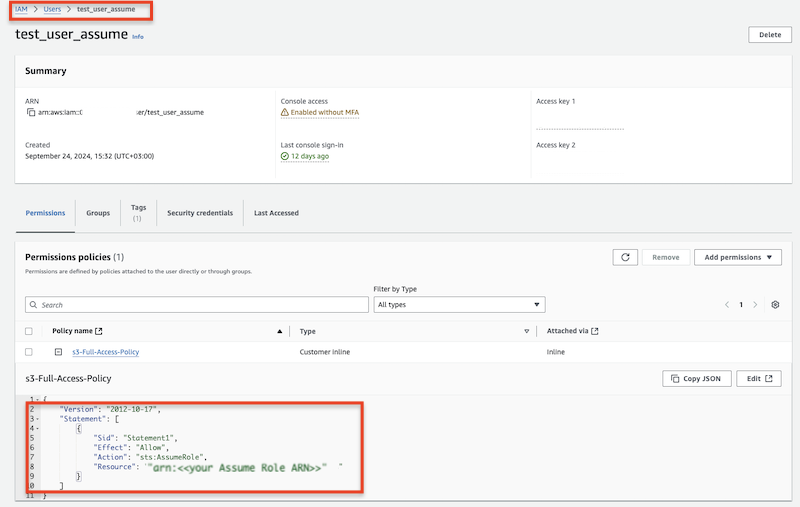Click the Inline attached via cell

coord(556,352)
